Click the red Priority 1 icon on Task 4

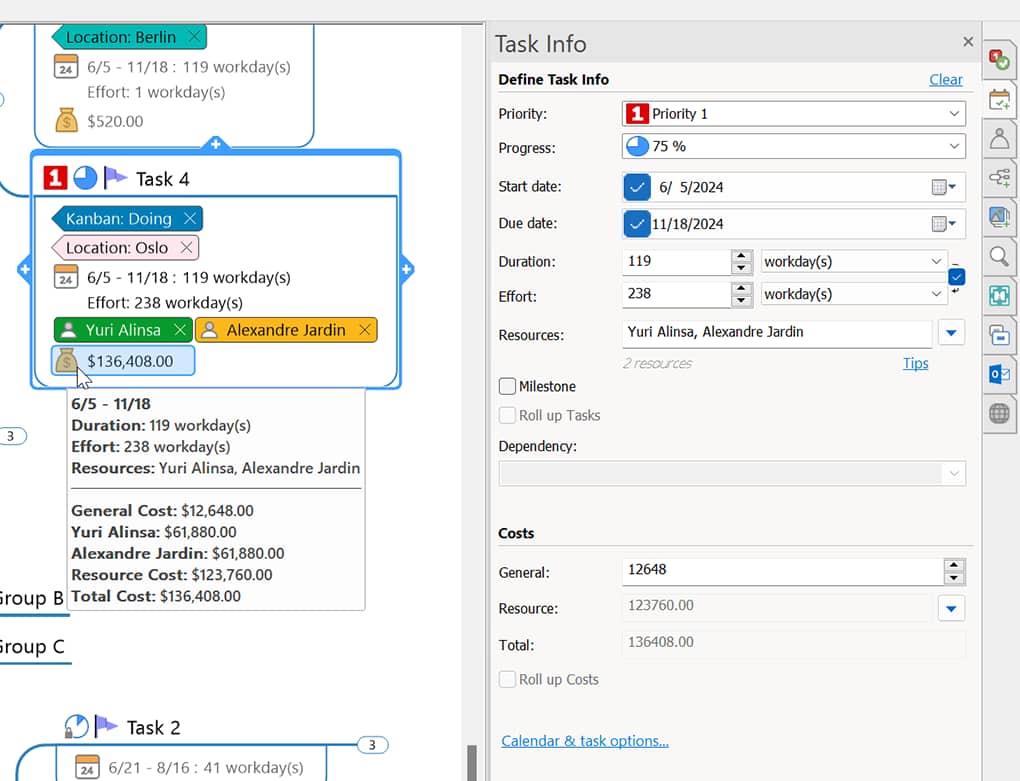tap(56, 178)
